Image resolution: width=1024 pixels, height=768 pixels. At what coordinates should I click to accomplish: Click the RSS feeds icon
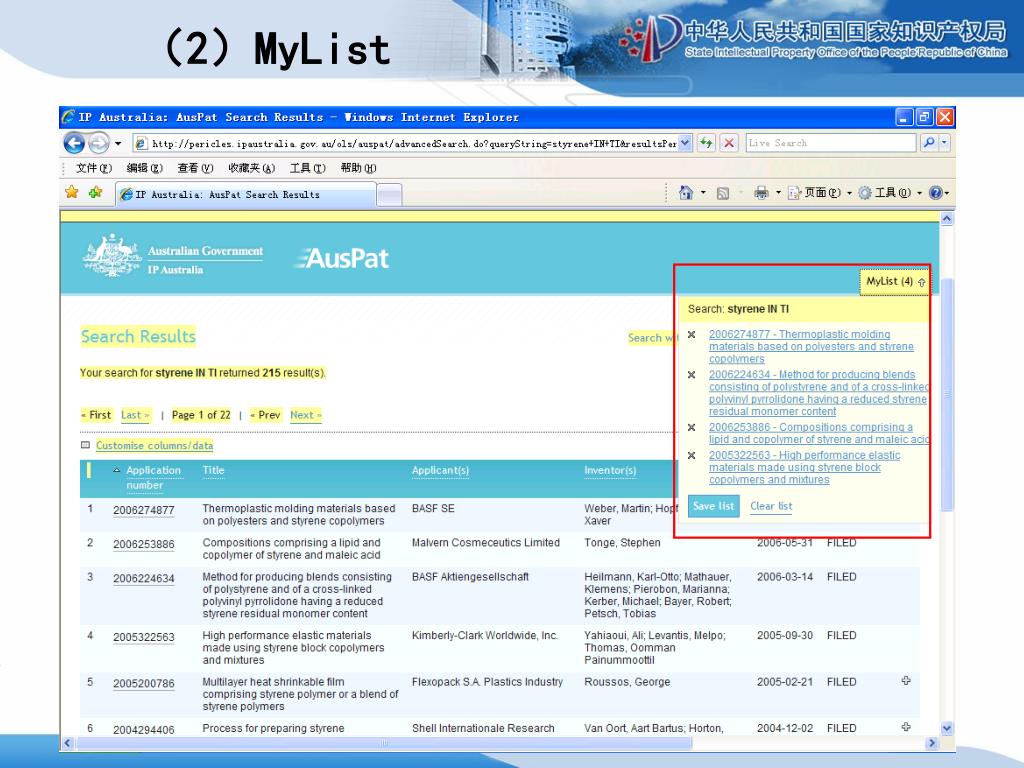click(x=722, y=193)
